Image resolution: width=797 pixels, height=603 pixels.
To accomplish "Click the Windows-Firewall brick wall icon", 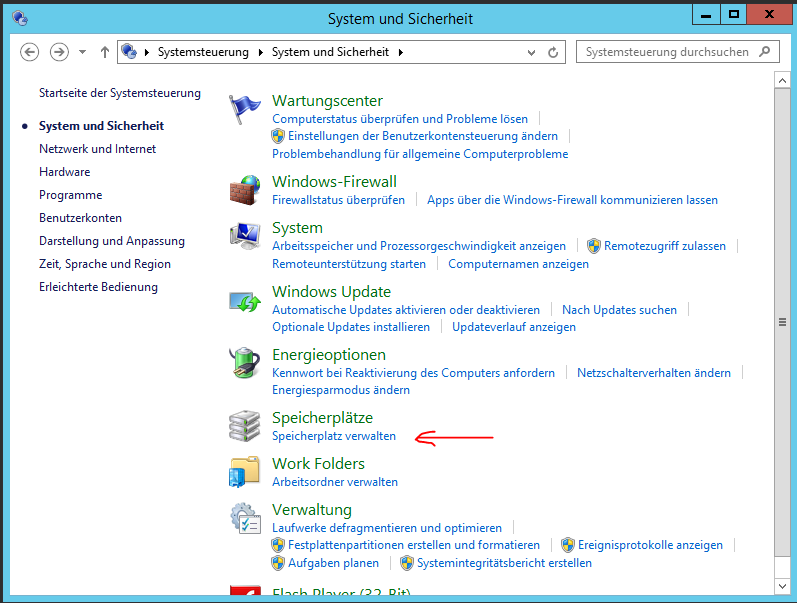I will (x=244, y=190).
